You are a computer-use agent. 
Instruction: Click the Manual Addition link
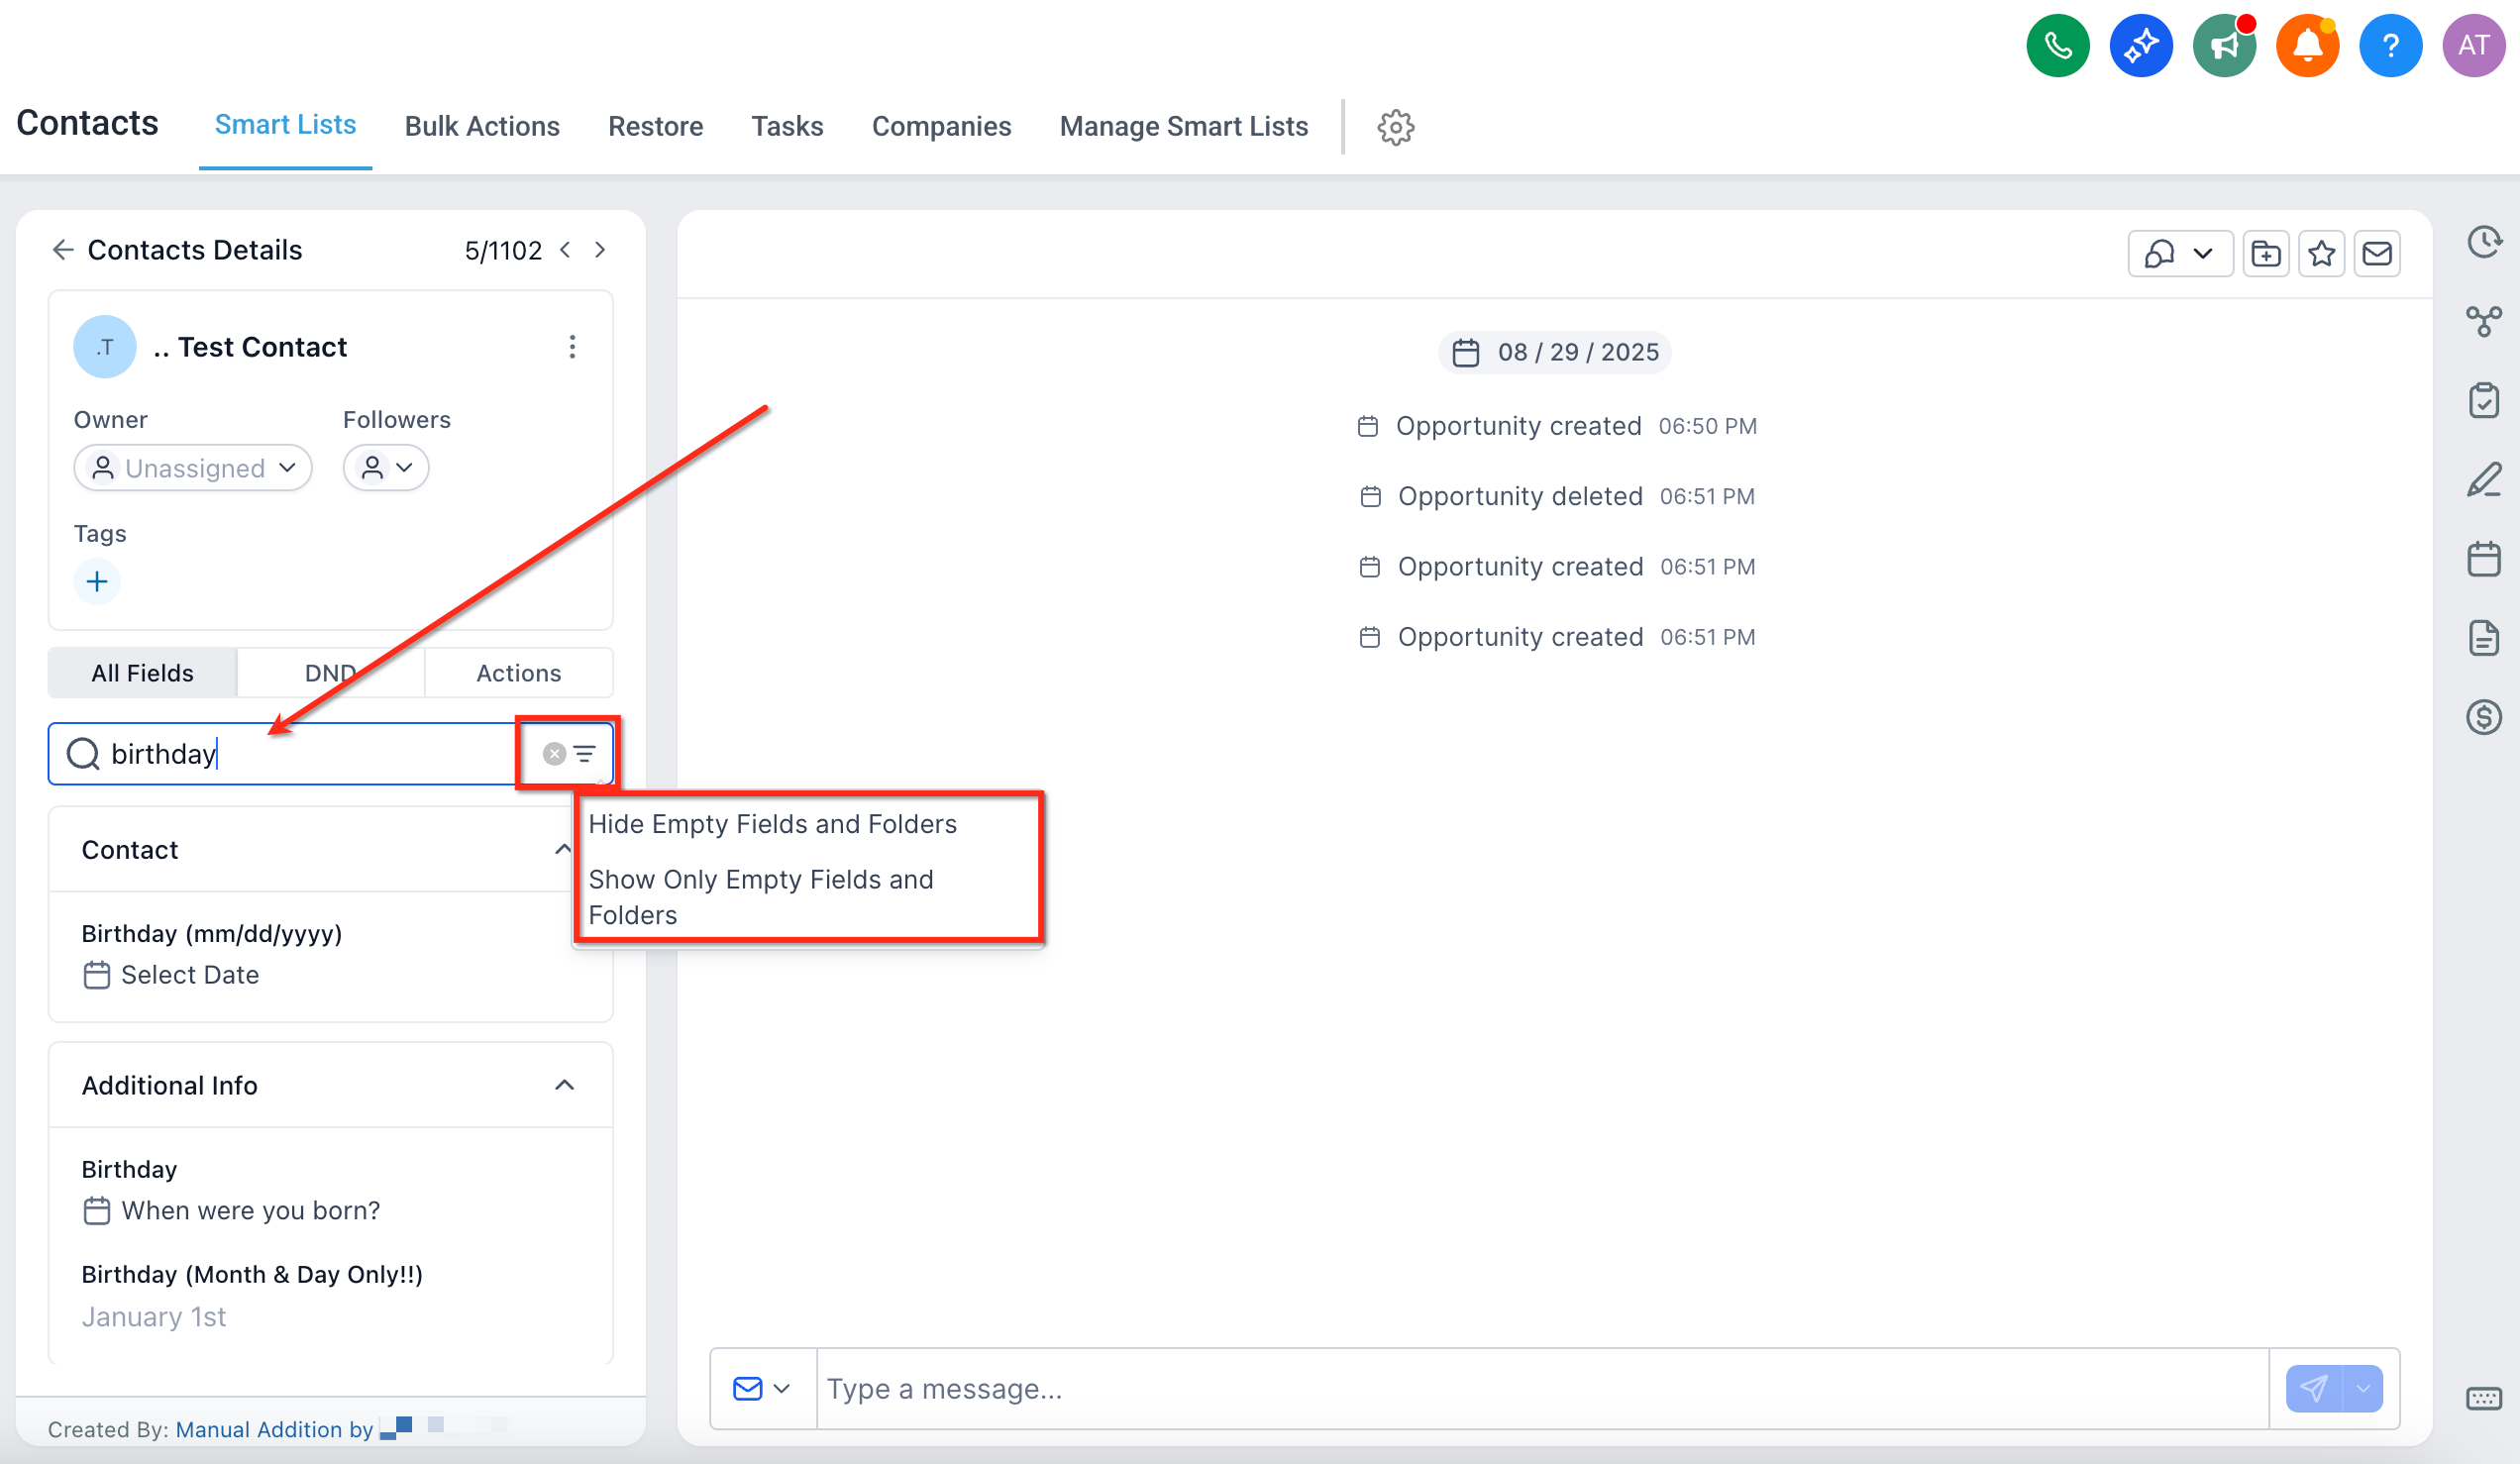pyautogui.click(x=259, y=1429)
